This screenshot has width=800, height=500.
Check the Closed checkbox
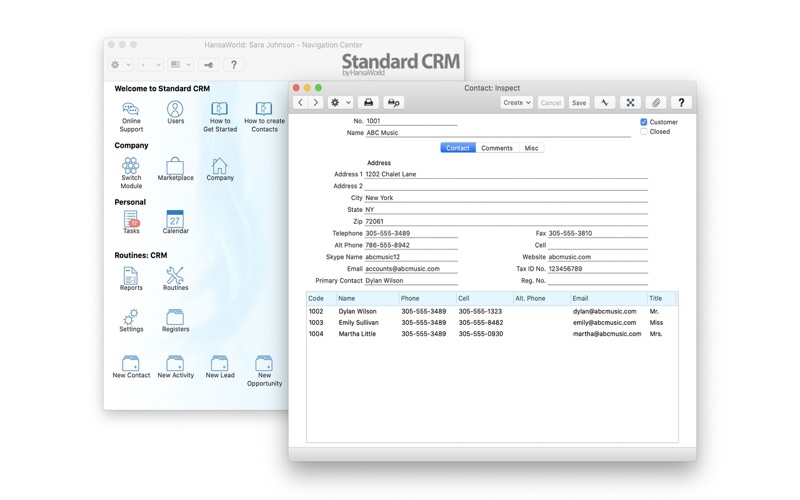coord(643,132)
